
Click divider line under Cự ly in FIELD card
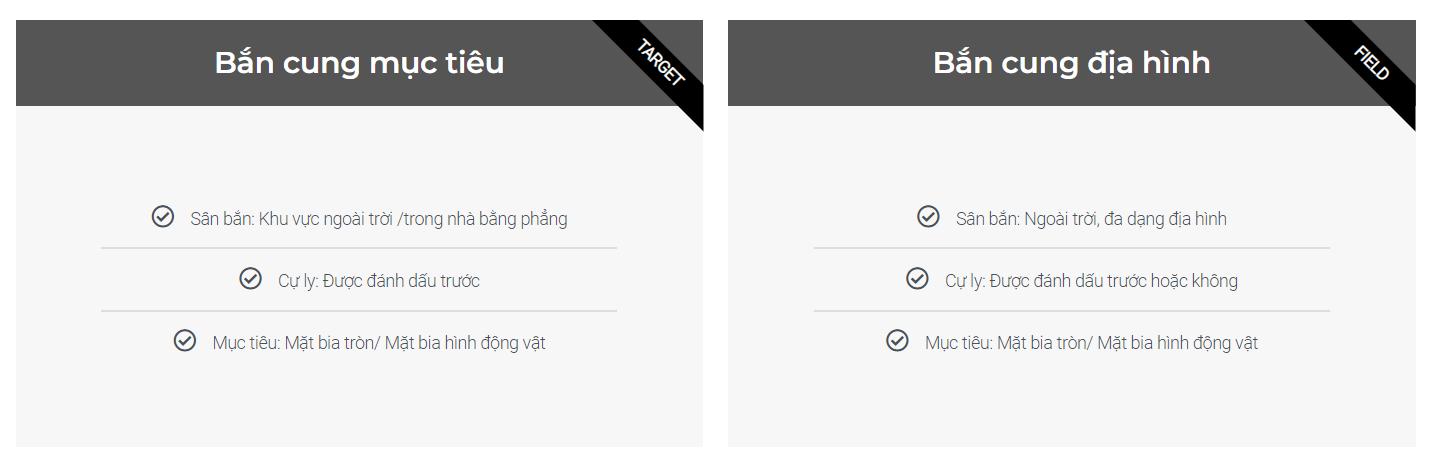[1071, 311]
